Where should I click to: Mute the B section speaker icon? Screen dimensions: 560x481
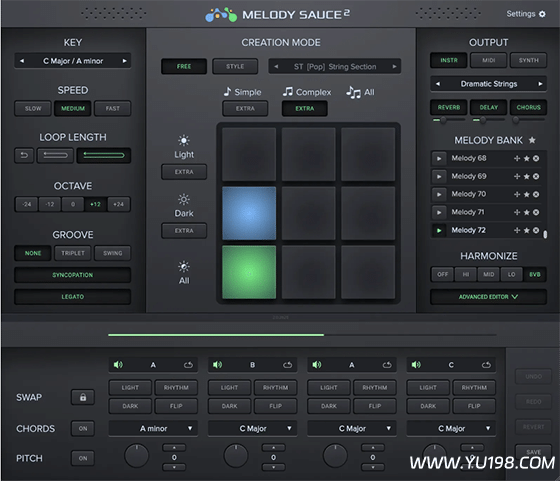coord(217,365)
